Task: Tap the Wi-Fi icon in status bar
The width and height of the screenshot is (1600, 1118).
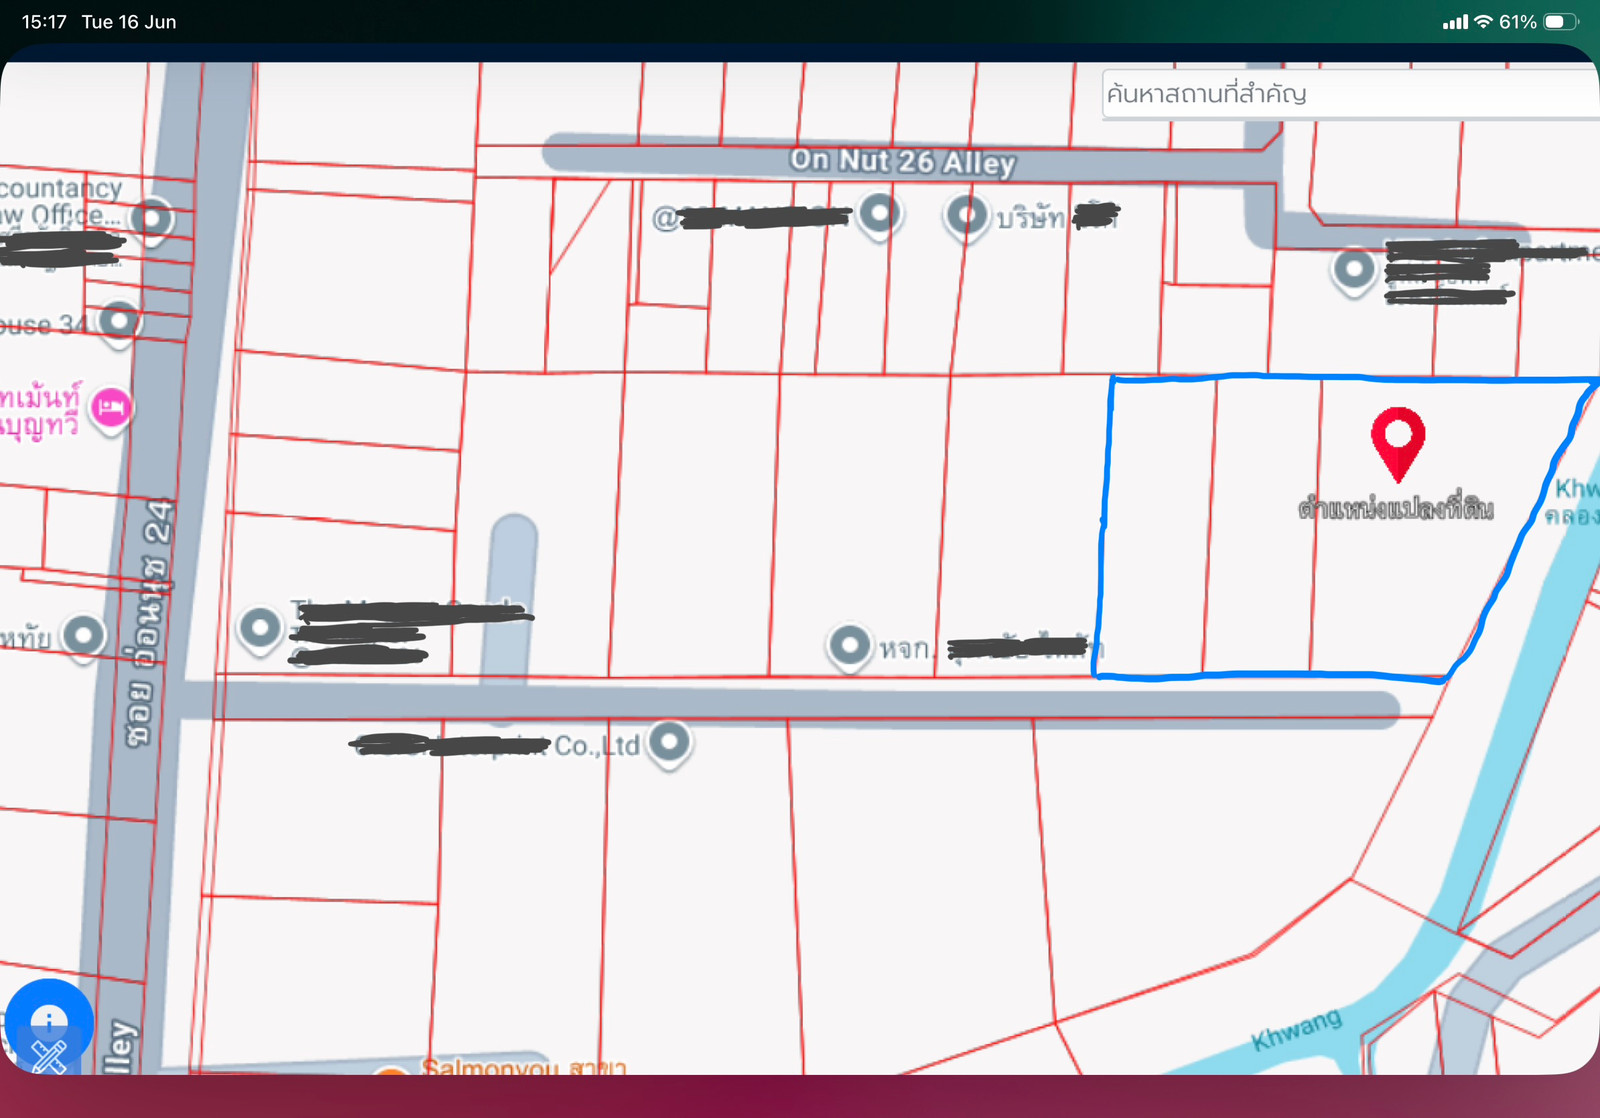Action: coord(1483,22)
